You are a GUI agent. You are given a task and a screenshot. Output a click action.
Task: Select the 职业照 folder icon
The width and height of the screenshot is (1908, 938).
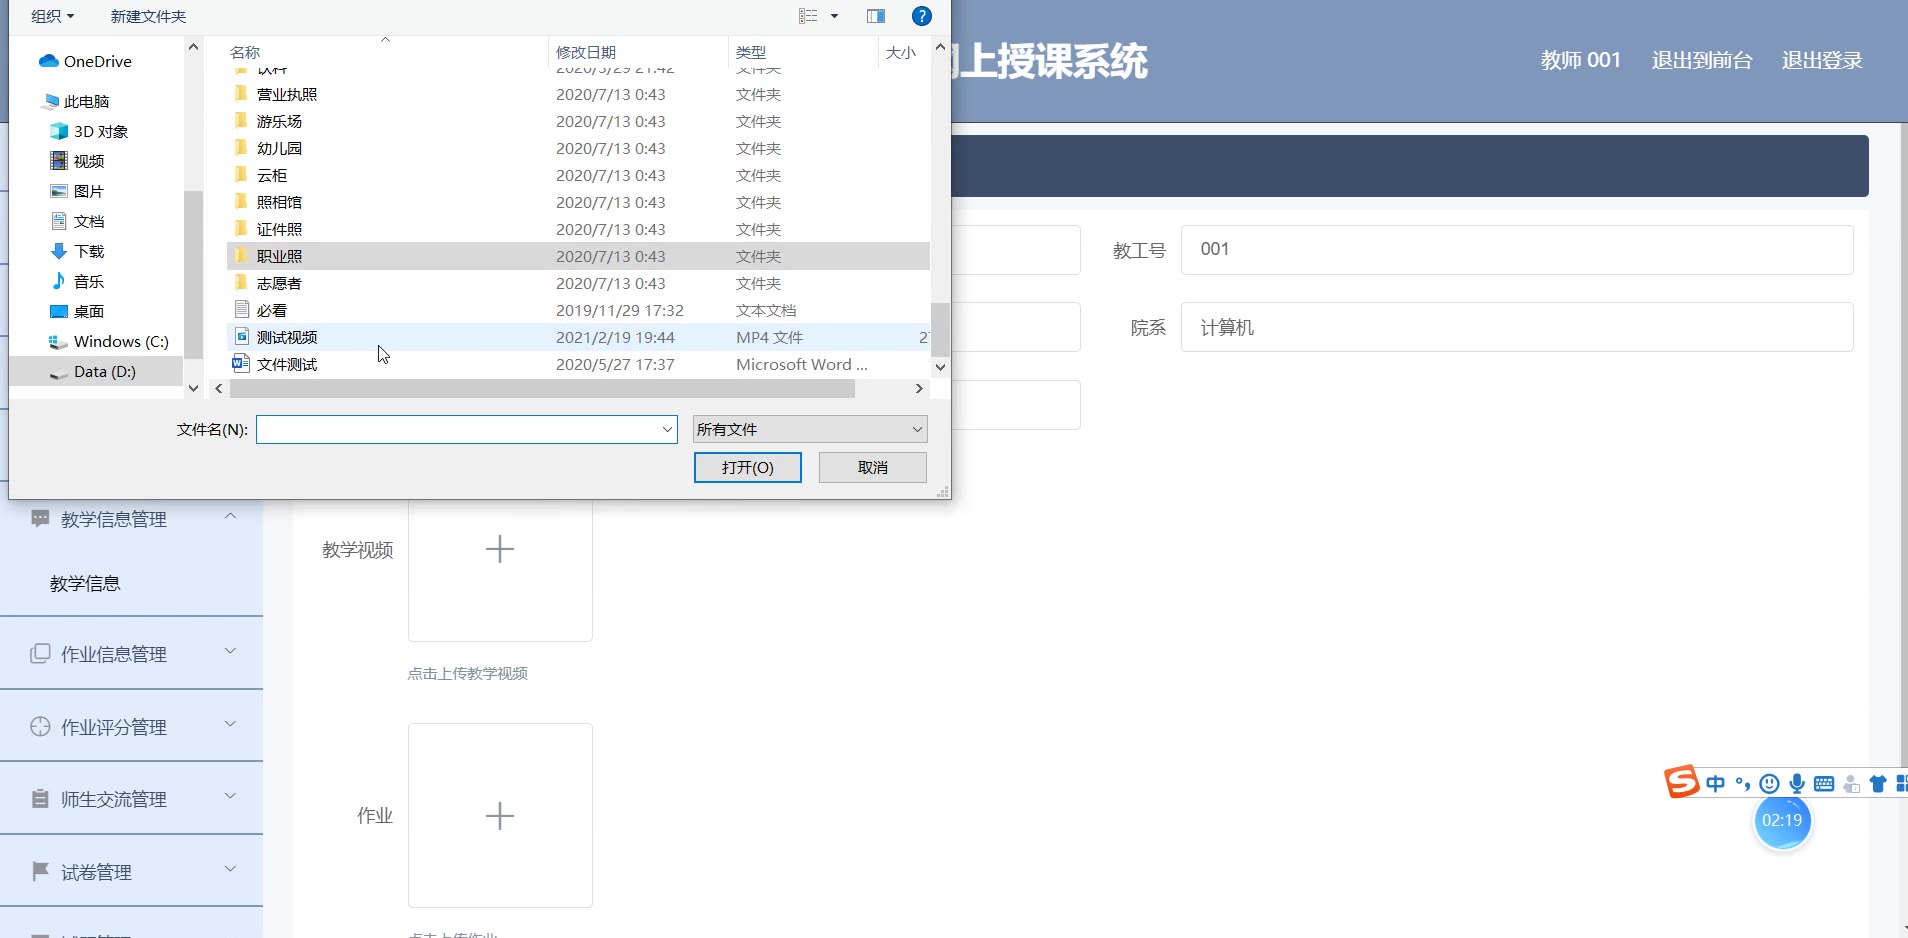(x=241, y=256)
